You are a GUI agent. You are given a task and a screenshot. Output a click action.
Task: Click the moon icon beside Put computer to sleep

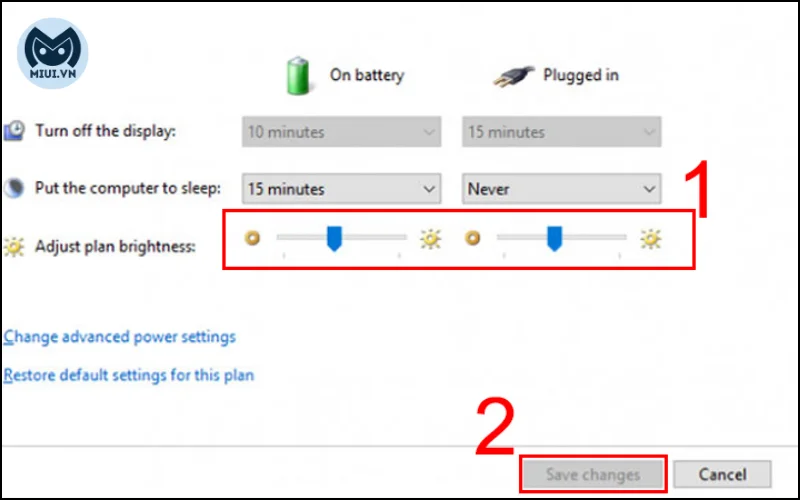click(14, 188)
